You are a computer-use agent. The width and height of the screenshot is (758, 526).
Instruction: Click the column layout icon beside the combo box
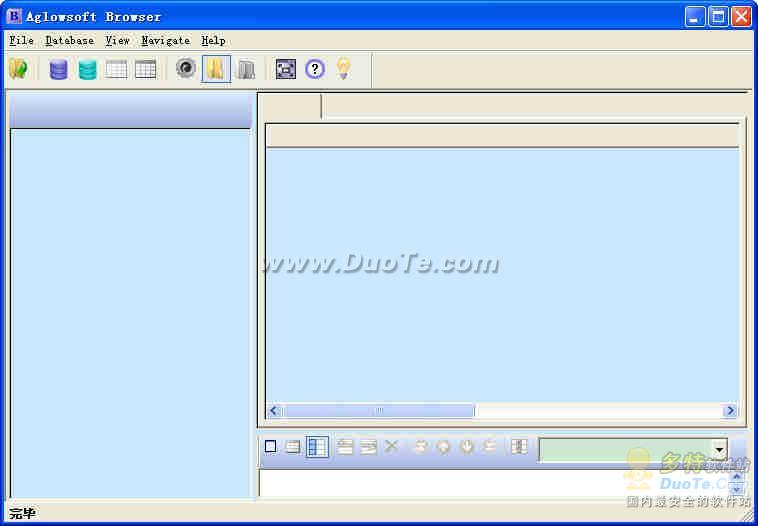click(519, 447)
